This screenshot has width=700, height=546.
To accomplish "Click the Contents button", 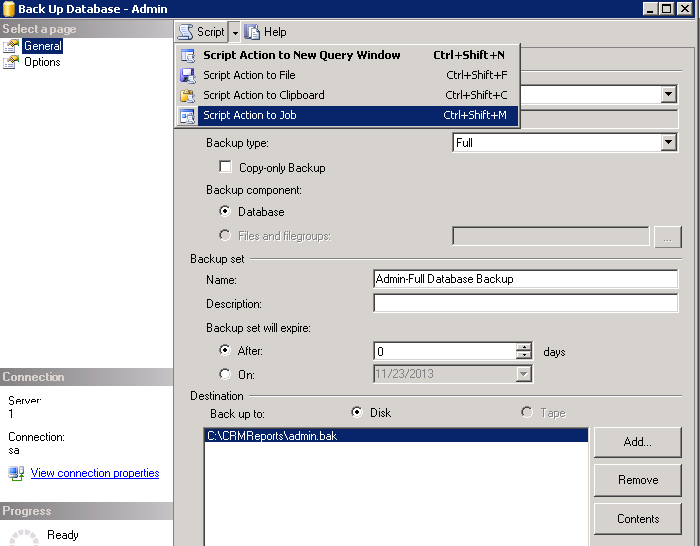I will [x=638, y=519].
